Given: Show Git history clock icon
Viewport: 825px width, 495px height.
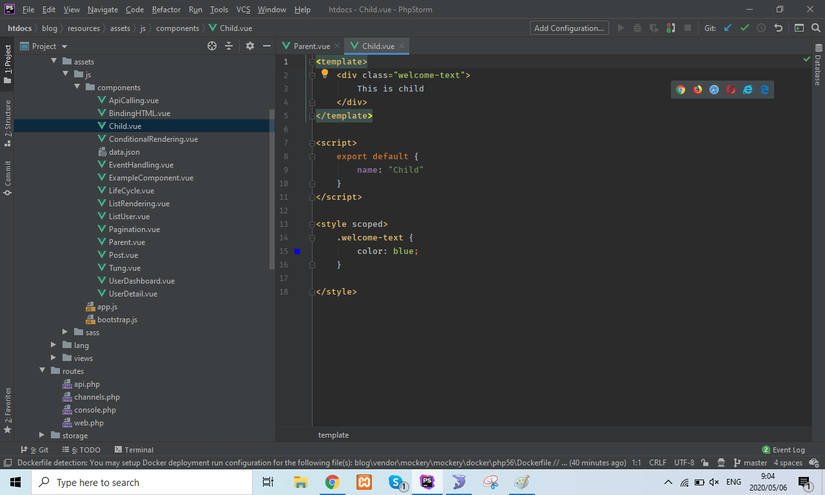Looking at the screenshot, I should coord(761,28).
